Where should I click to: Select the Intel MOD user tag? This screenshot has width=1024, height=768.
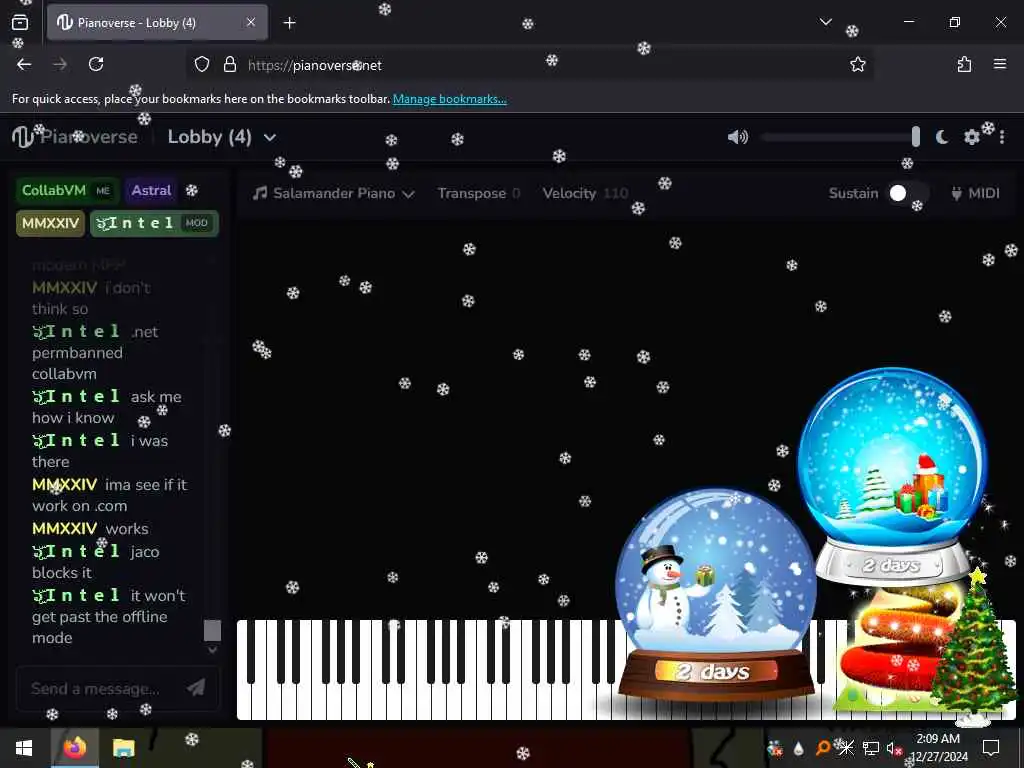154,223
